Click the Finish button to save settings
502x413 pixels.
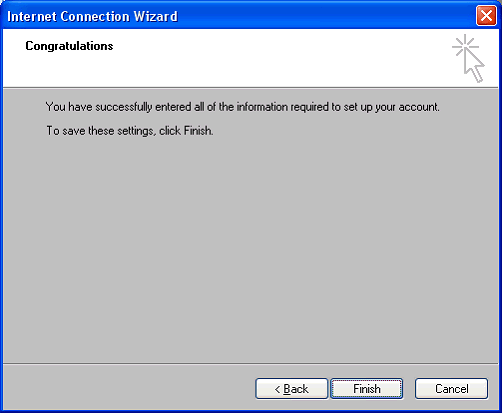(366, 388)
